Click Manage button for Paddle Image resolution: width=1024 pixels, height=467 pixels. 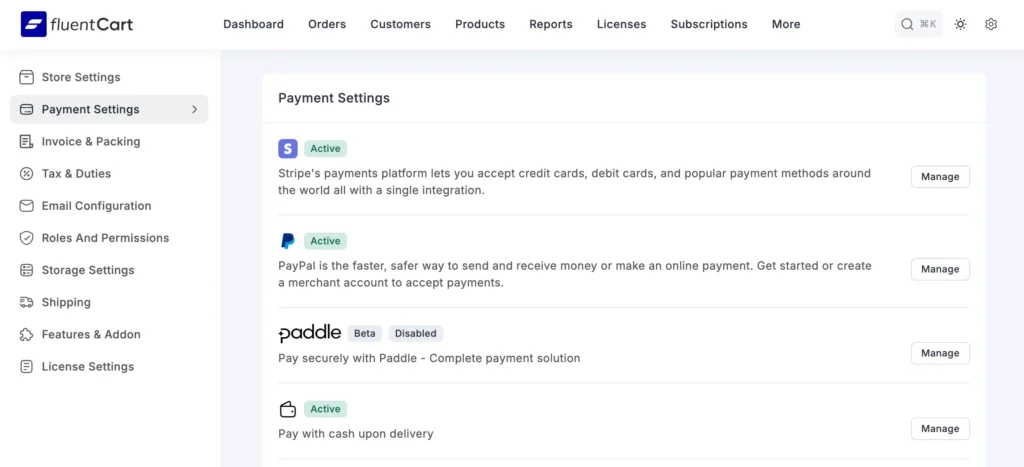[x=940, y=353]
